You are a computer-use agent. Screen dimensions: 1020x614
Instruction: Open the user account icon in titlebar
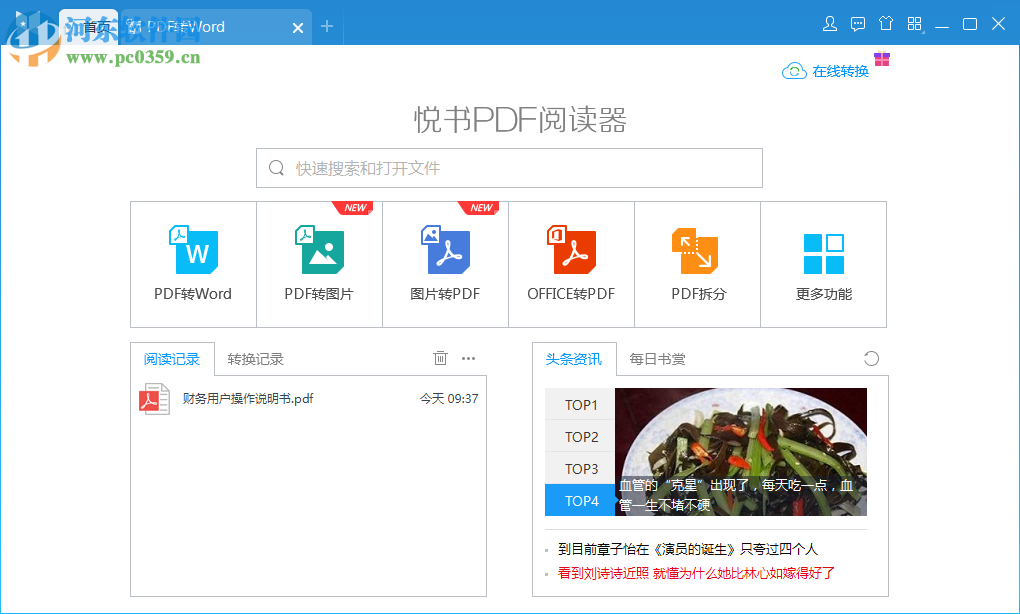[829, 23]
